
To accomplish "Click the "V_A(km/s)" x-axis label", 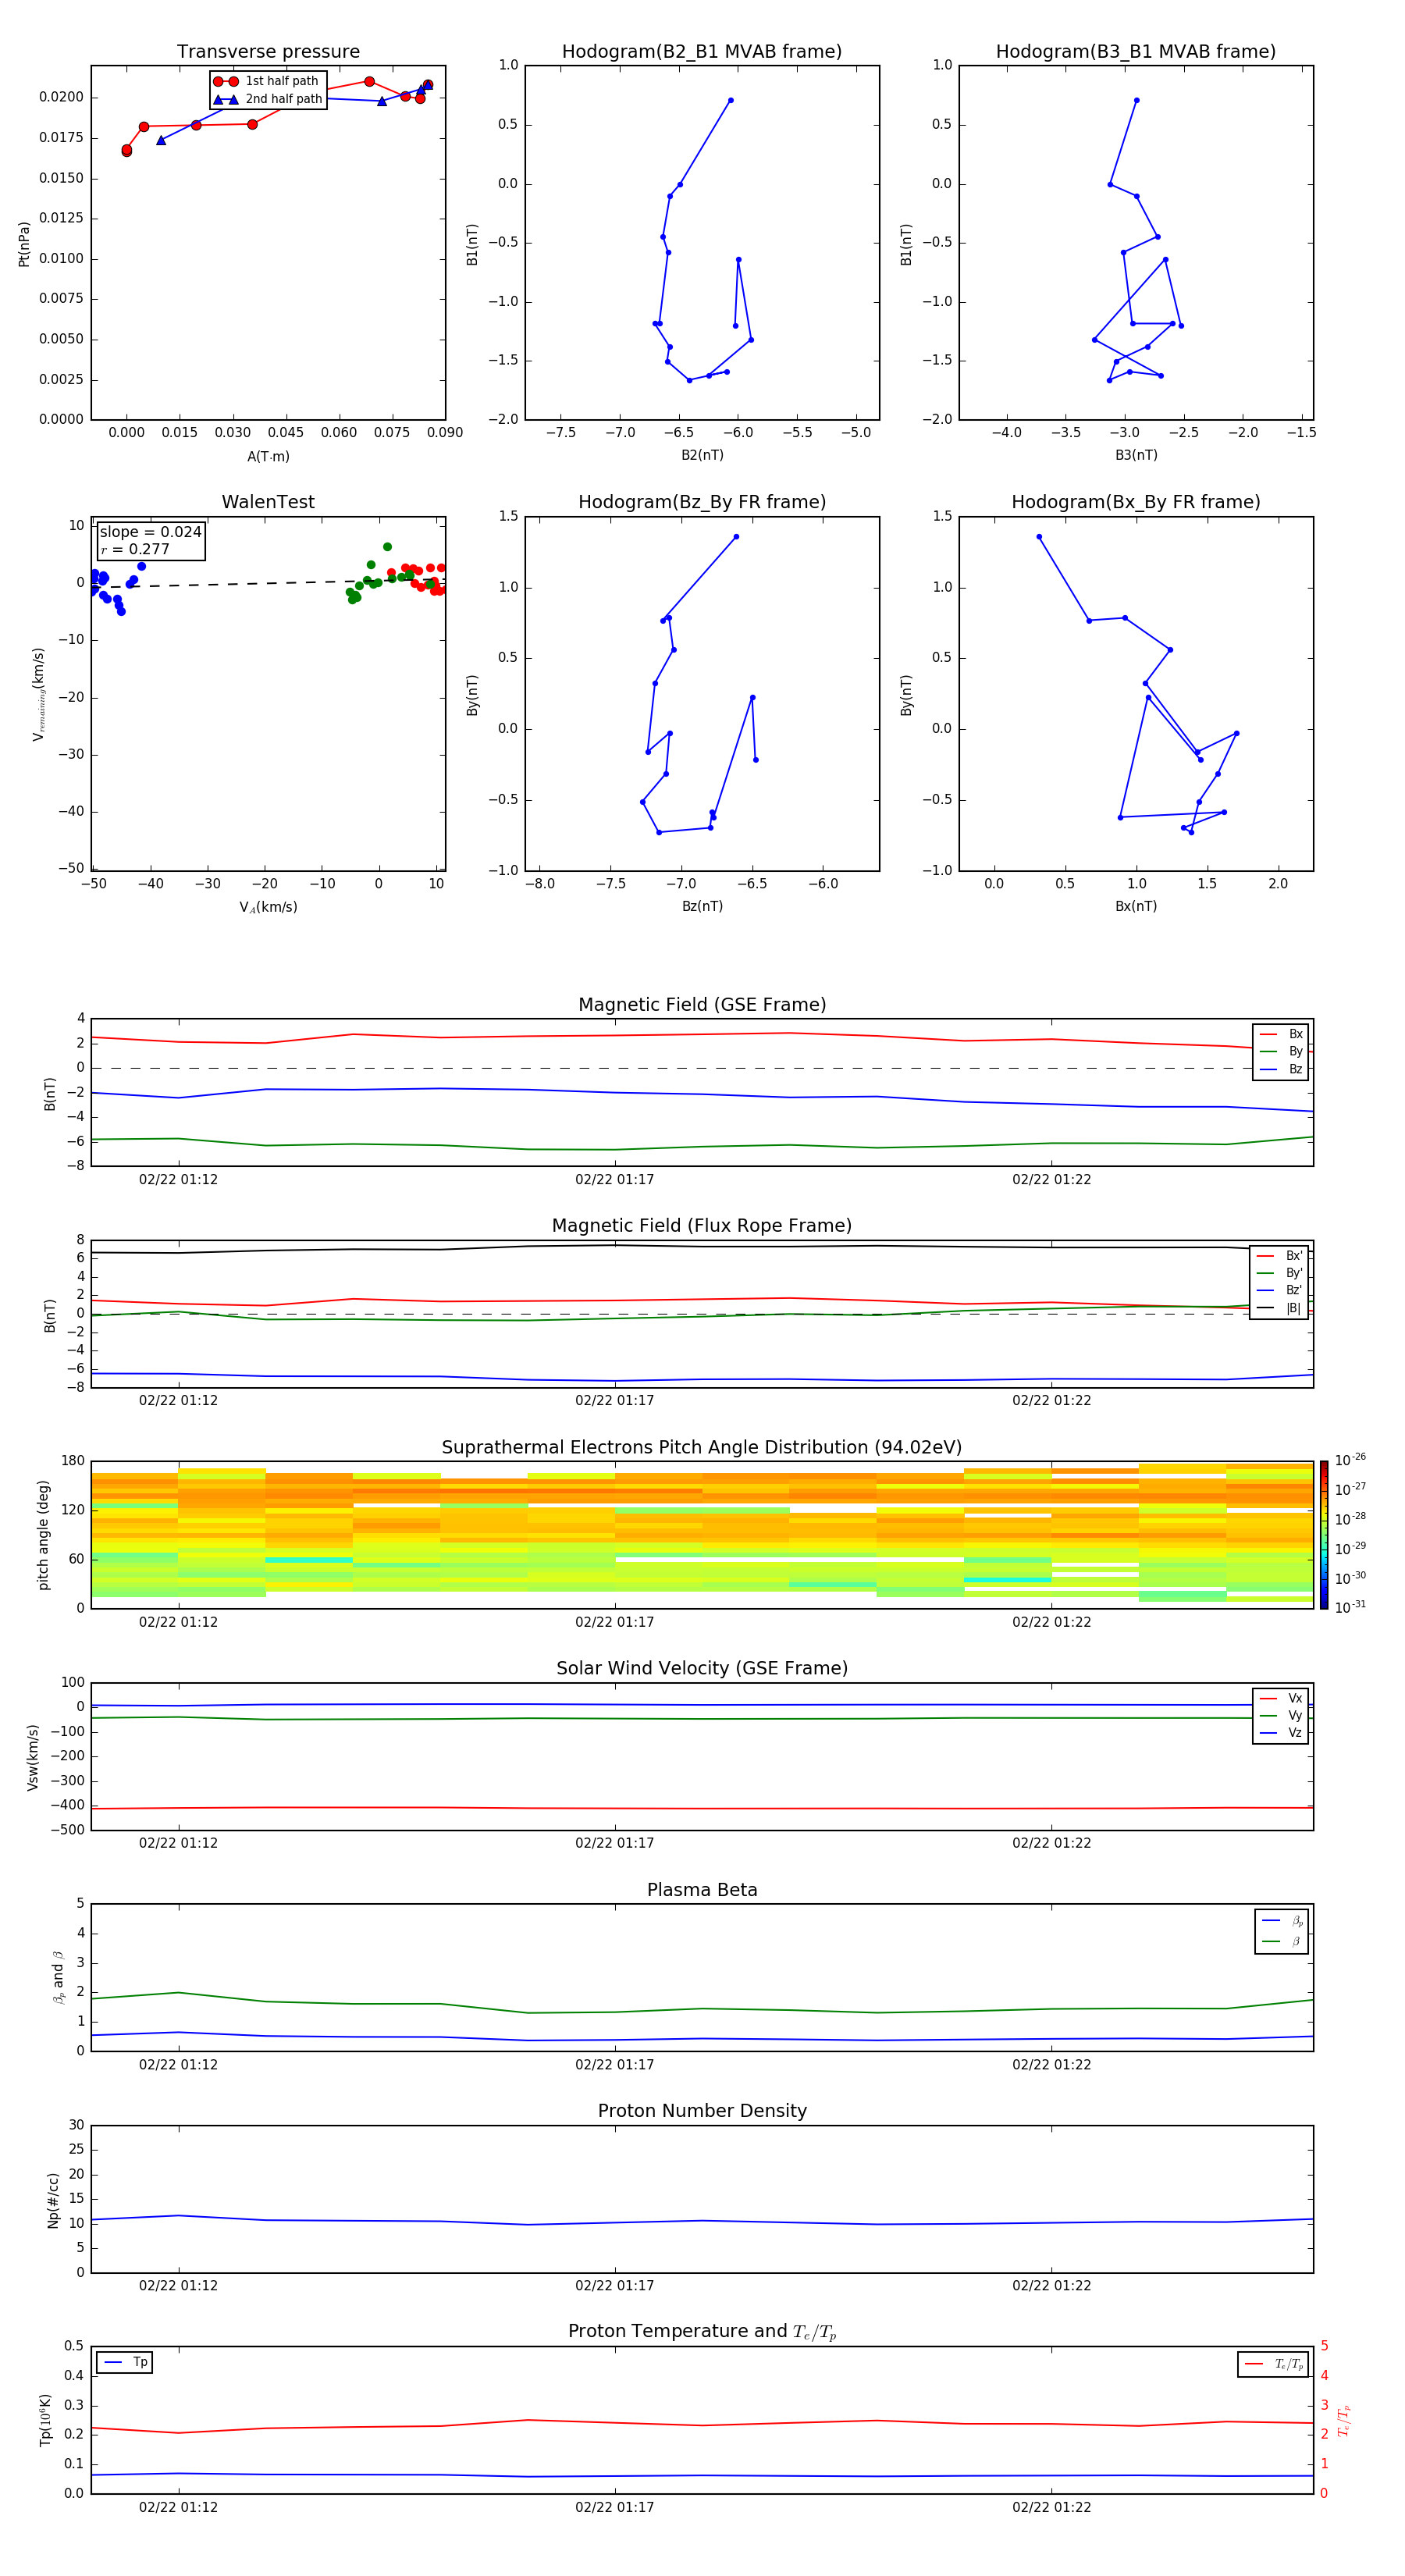I will [x=268, y=907].
